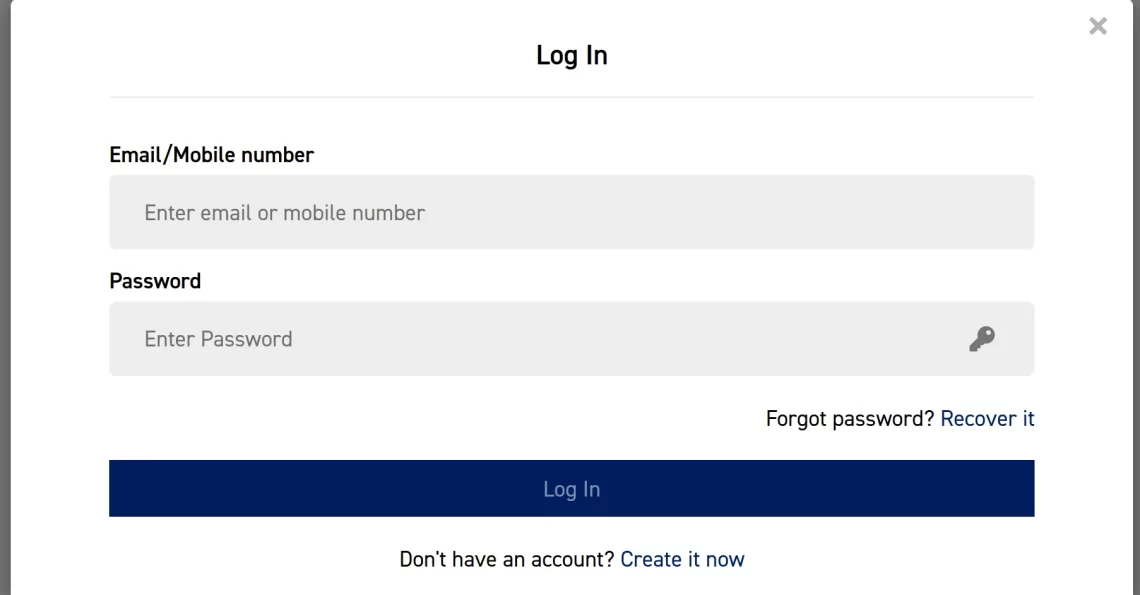Open the Recover it link
Screen dimensions: 1140x595
pos(987,419)
